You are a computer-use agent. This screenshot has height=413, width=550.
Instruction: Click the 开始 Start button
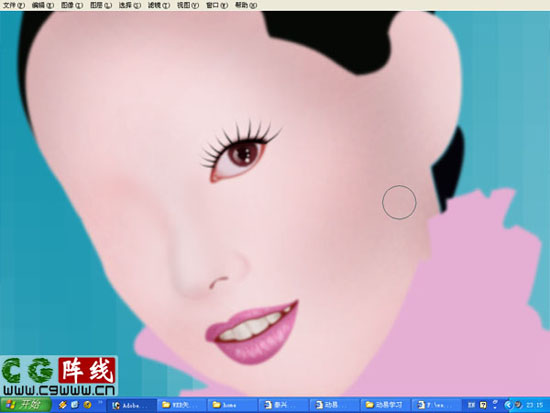click(26, 405)
